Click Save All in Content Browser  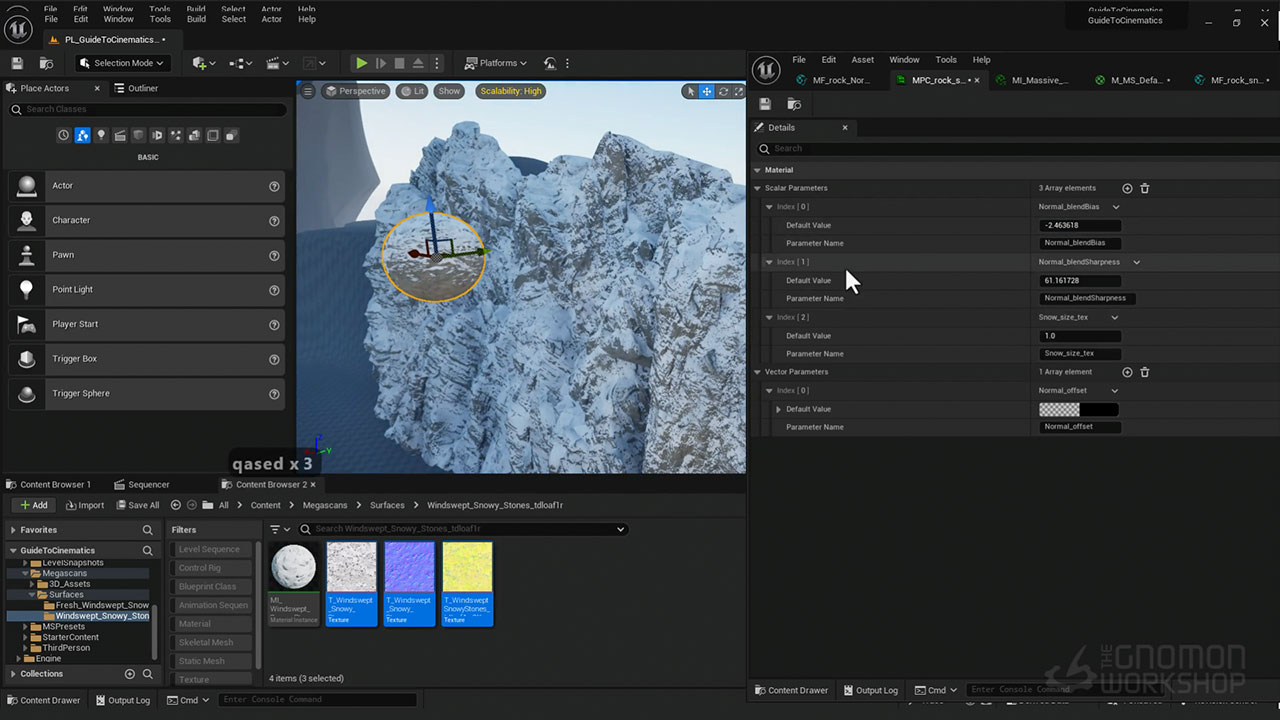coord(137,505)
